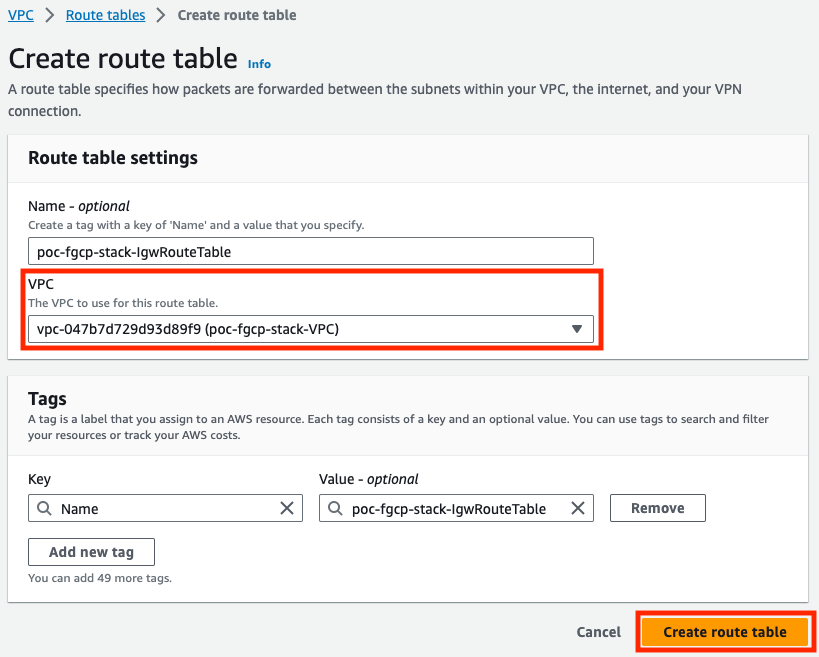Click the search icon in Value field

pos(335,508)
